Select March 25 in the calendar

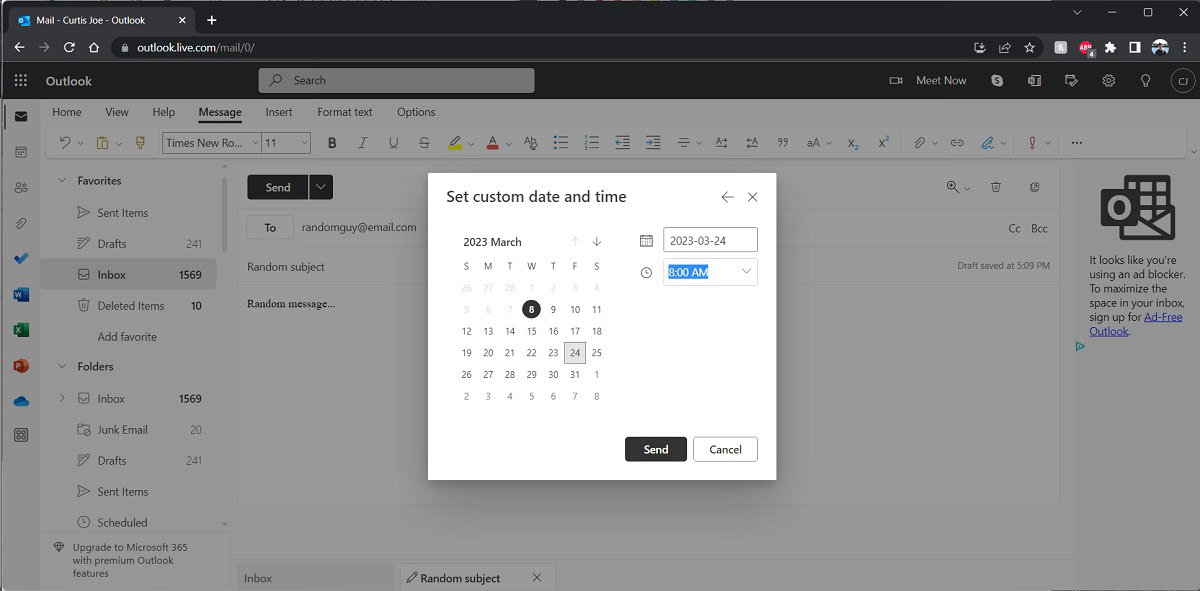tap(597, 353)
